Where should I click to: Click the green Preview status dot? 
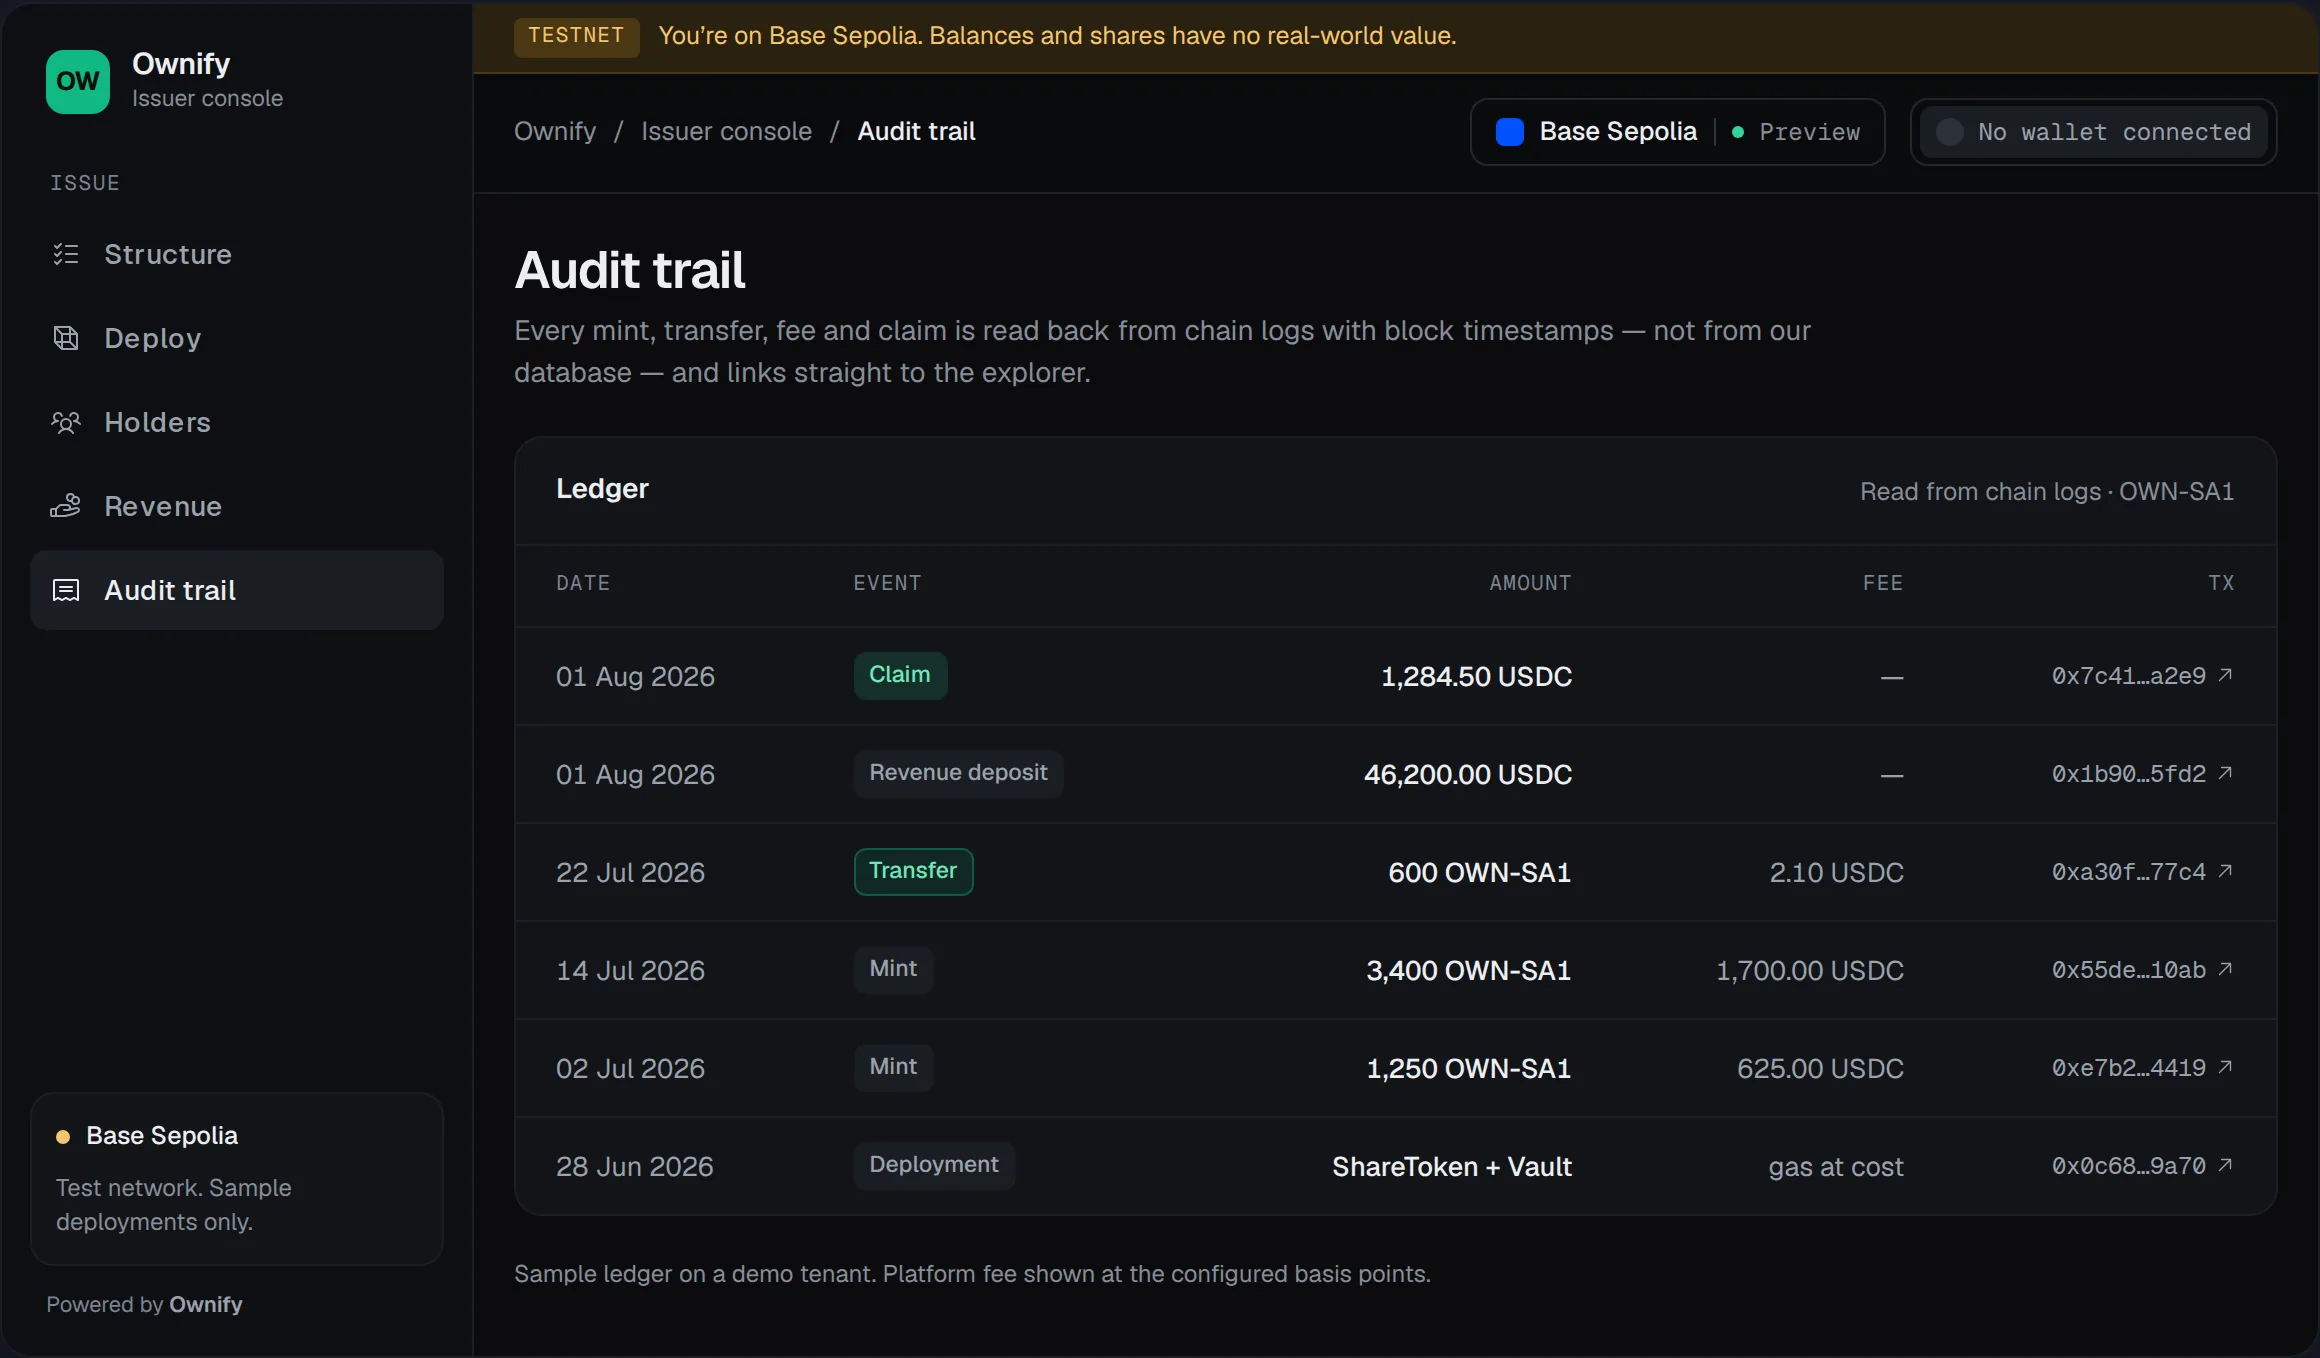click(1738, 132)
